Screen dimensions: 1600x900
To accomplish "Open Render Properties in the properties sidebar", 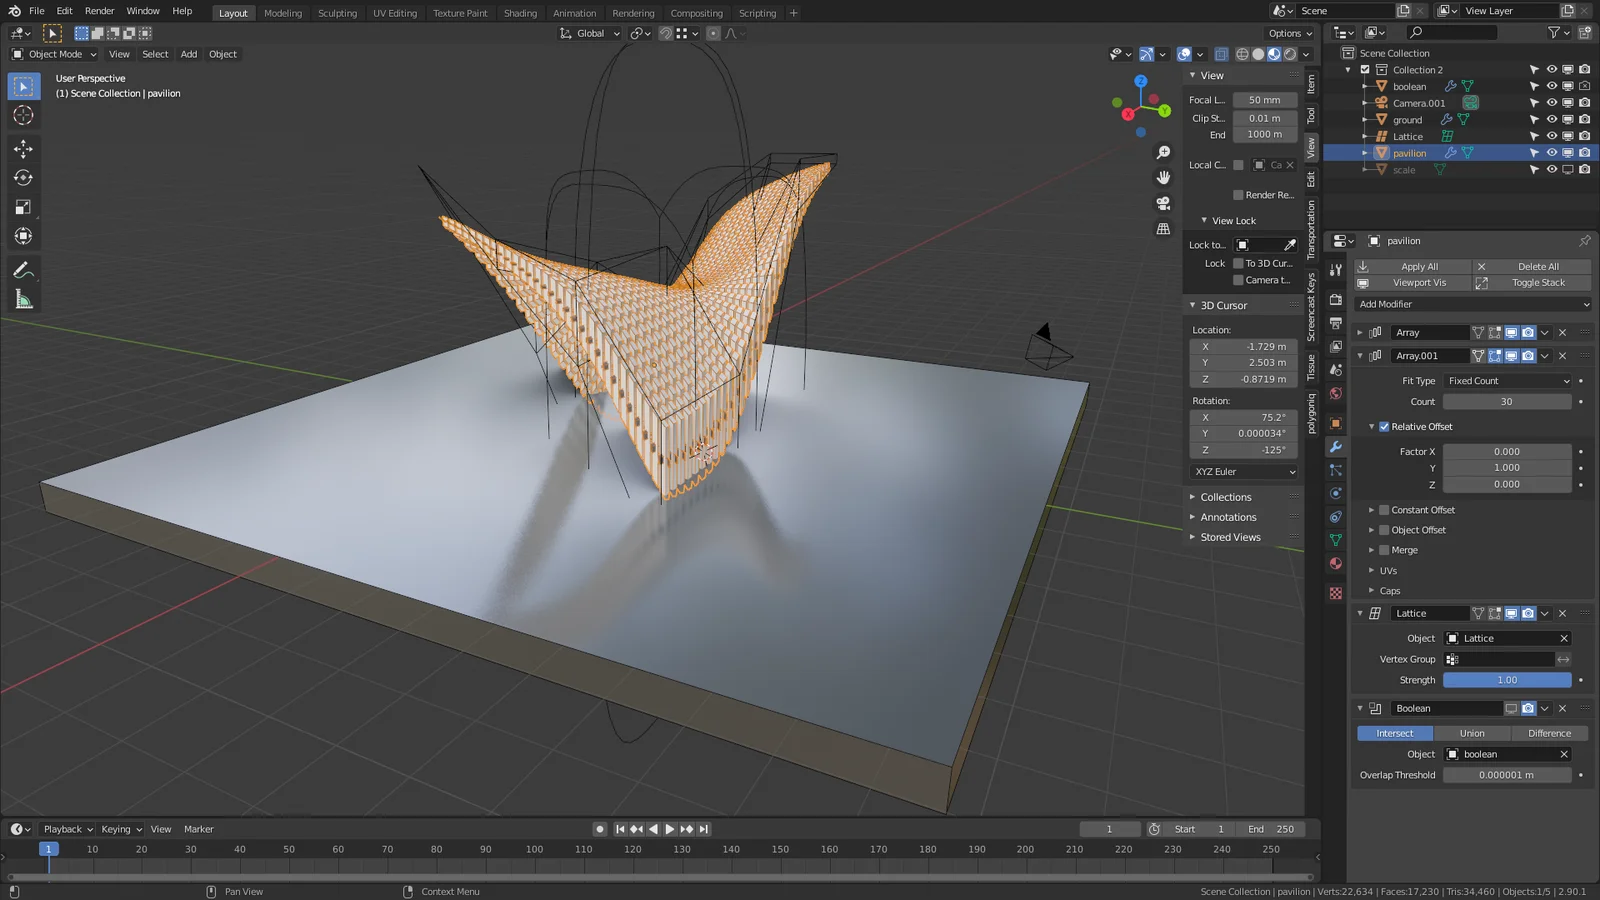I will click(1335, 299).
